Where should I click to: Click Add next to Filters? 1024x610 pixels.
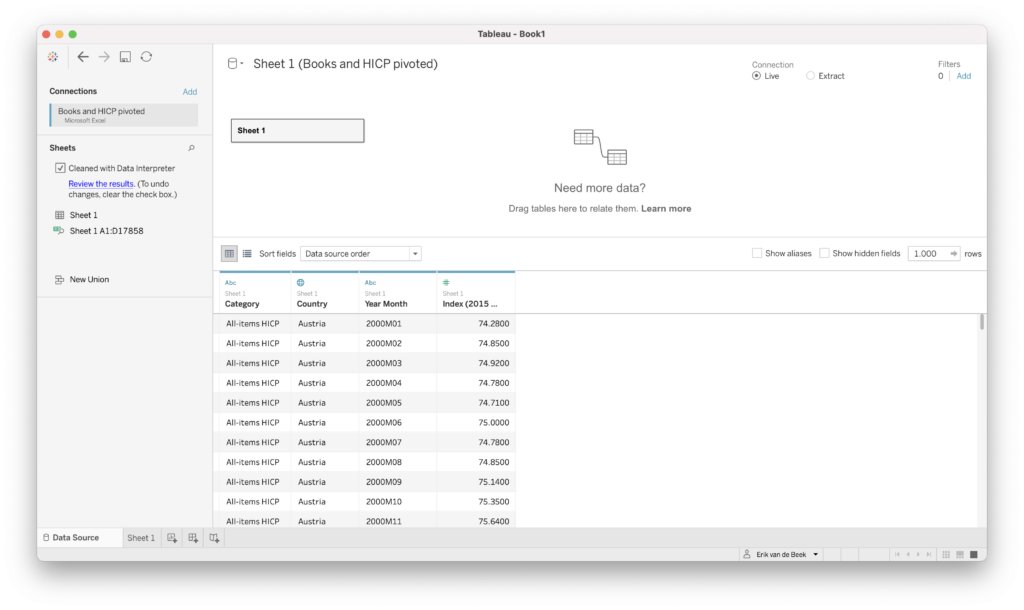coord(963,75)
